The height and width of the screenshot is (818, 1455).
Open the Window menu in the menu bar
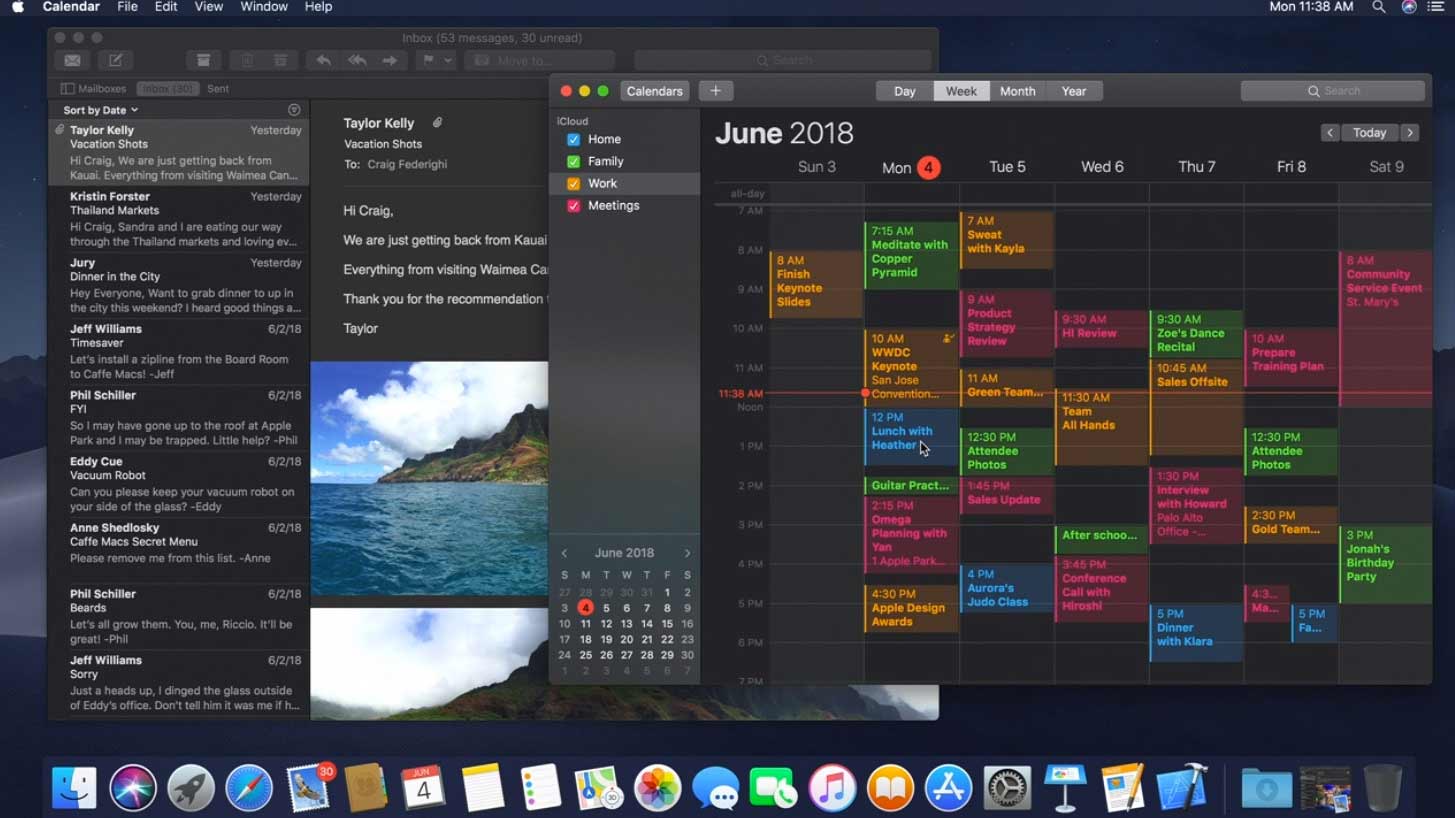[263, 7]
